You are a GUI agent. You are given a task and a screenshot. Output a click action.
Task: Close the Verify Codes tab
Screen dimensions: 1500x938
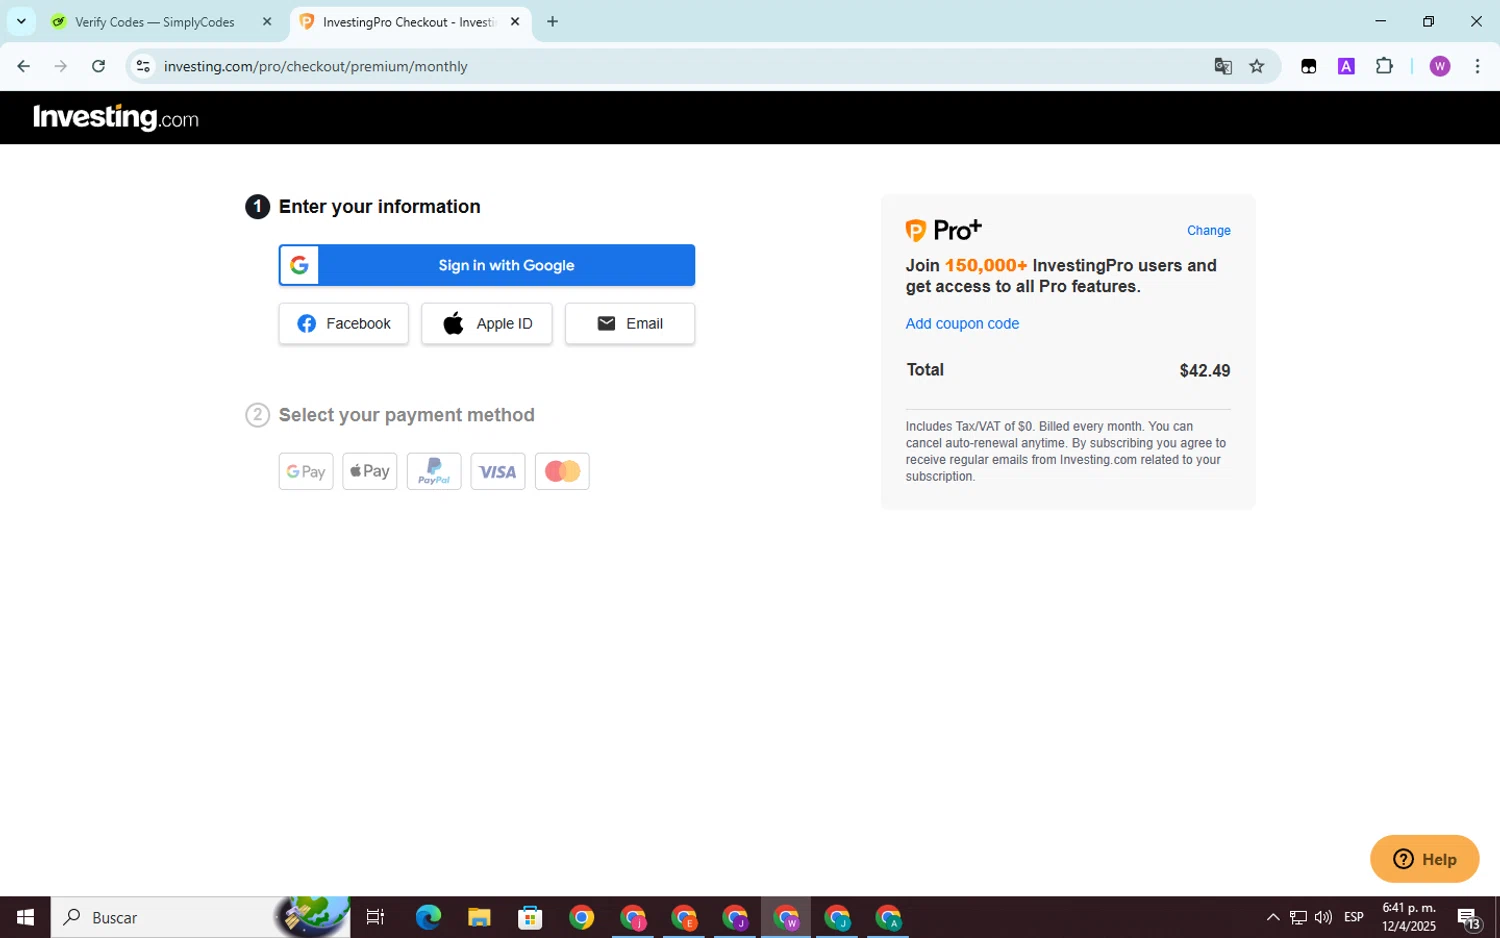coord(267,22)
